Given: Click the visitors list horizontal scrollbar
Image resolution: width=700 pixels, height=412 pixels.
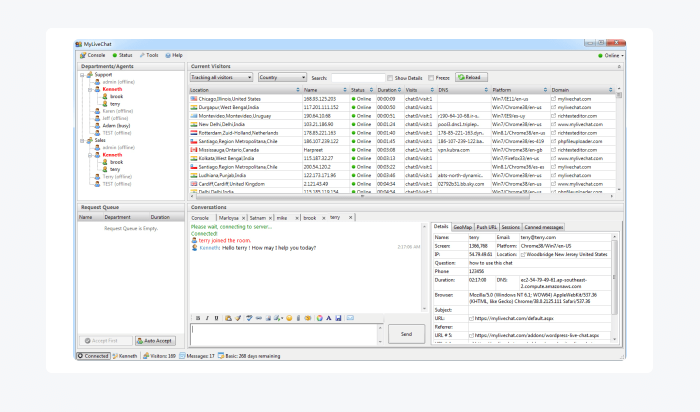Looking at the screenshot, I should [361, 196].
